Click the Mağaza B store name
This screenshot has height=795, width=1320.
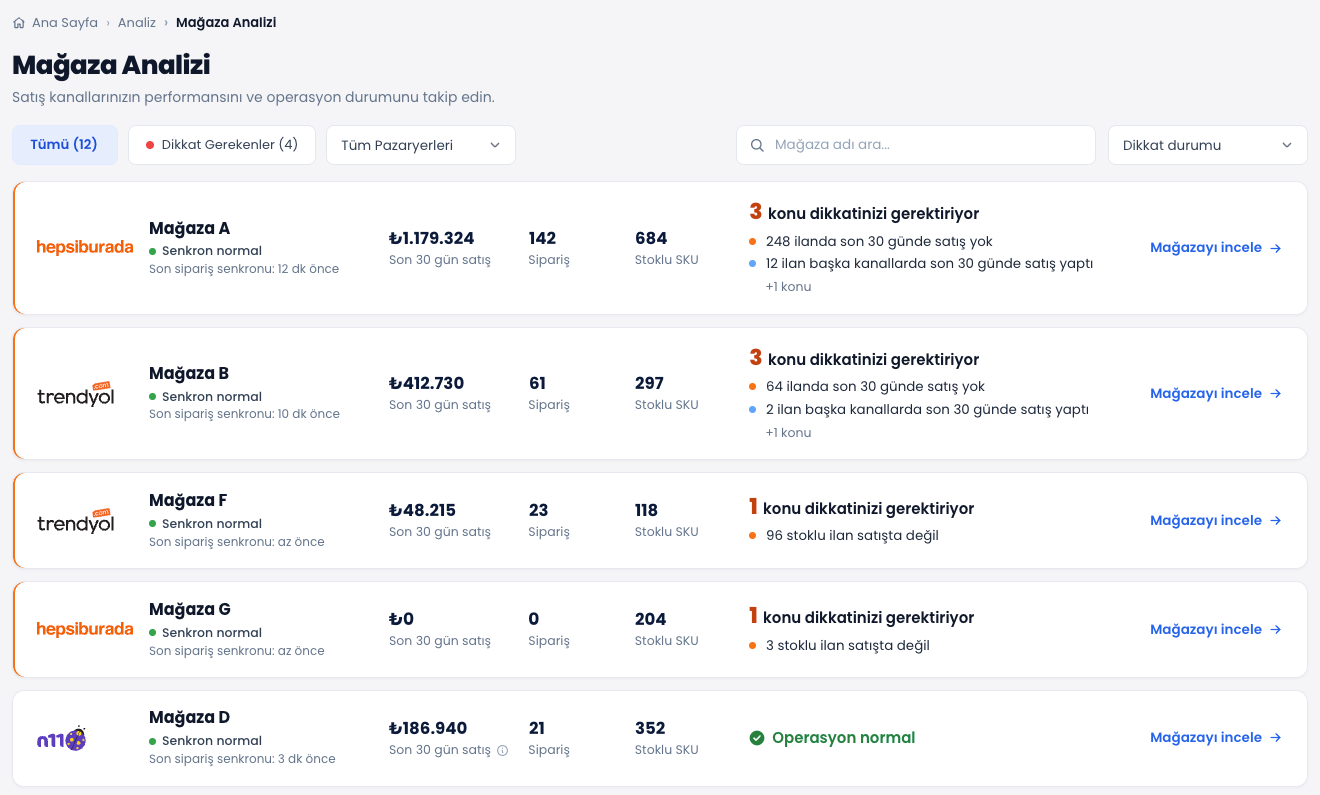coord(189,373)
